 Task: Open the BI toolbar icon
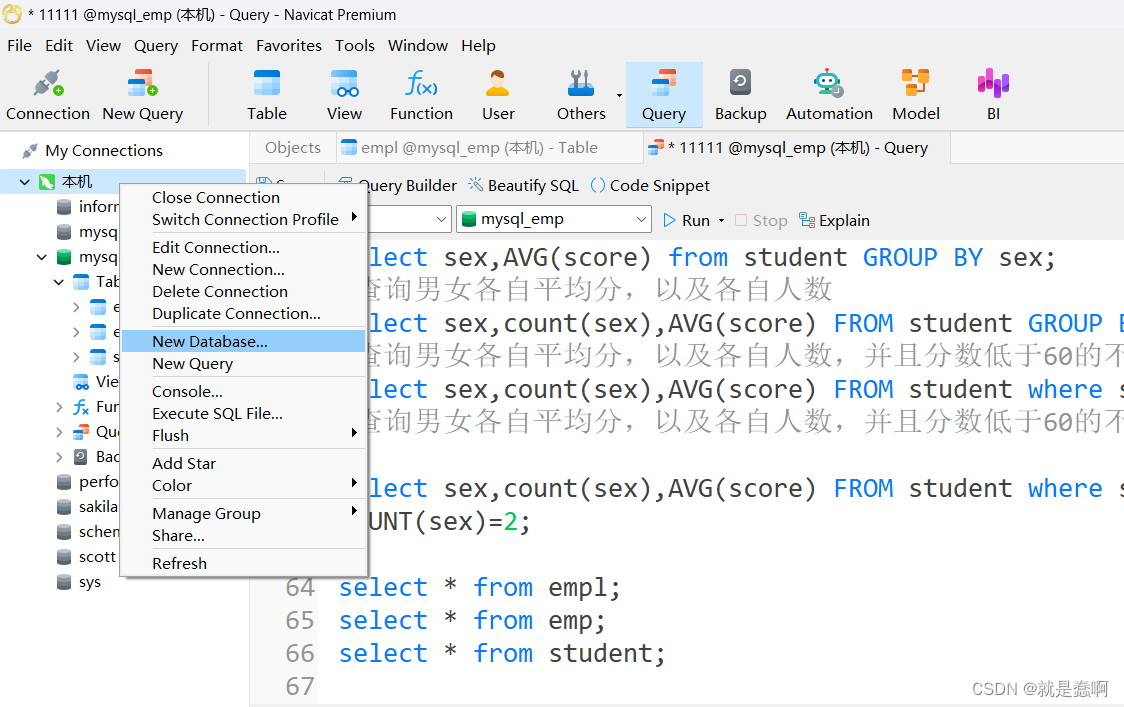pos(993,95)
